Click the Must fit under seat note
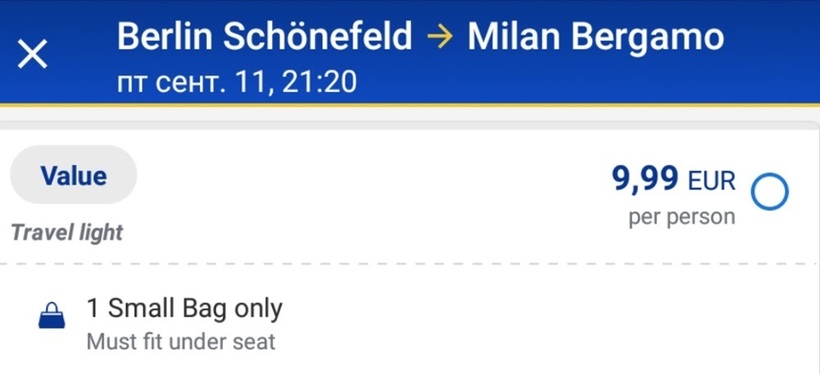 (180, 342)
